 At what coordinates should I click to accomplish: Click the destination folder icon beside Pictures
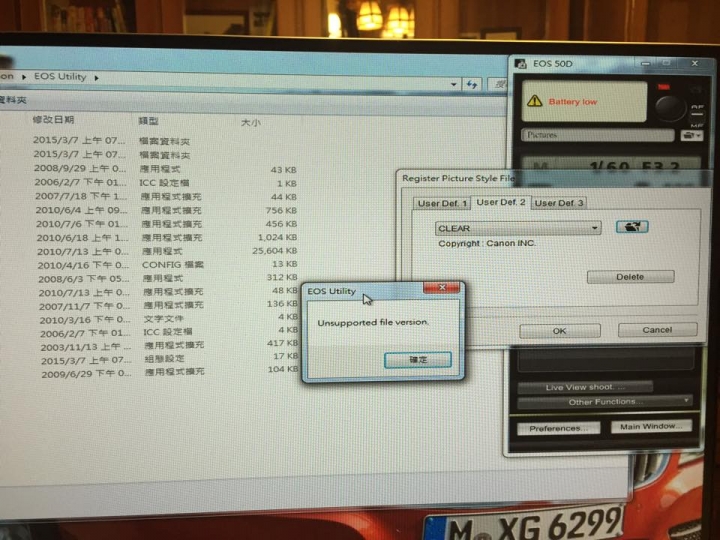pos(691,135)
